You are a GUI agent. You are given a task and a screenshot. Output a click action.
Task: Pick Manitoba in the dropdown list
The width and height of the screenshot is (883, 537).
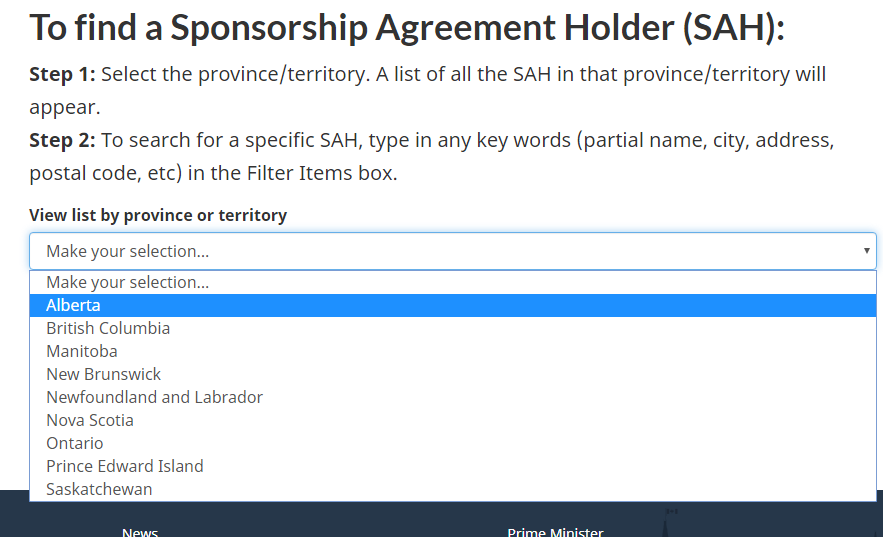pos(82,352)
